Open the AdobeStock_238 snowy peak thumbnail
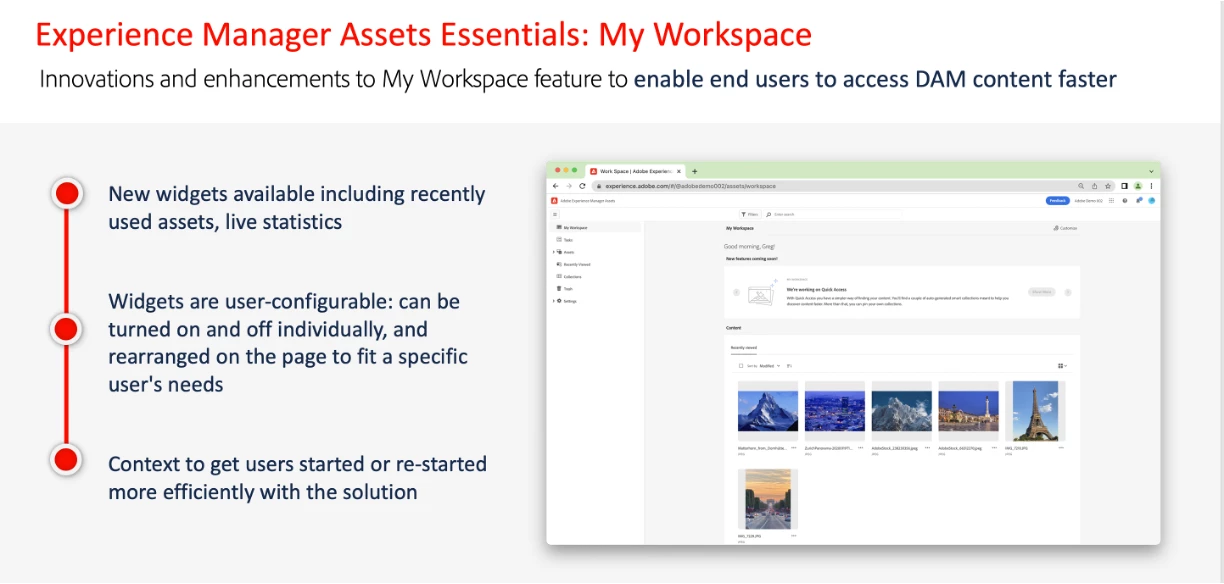 click(x=901, y=411)
